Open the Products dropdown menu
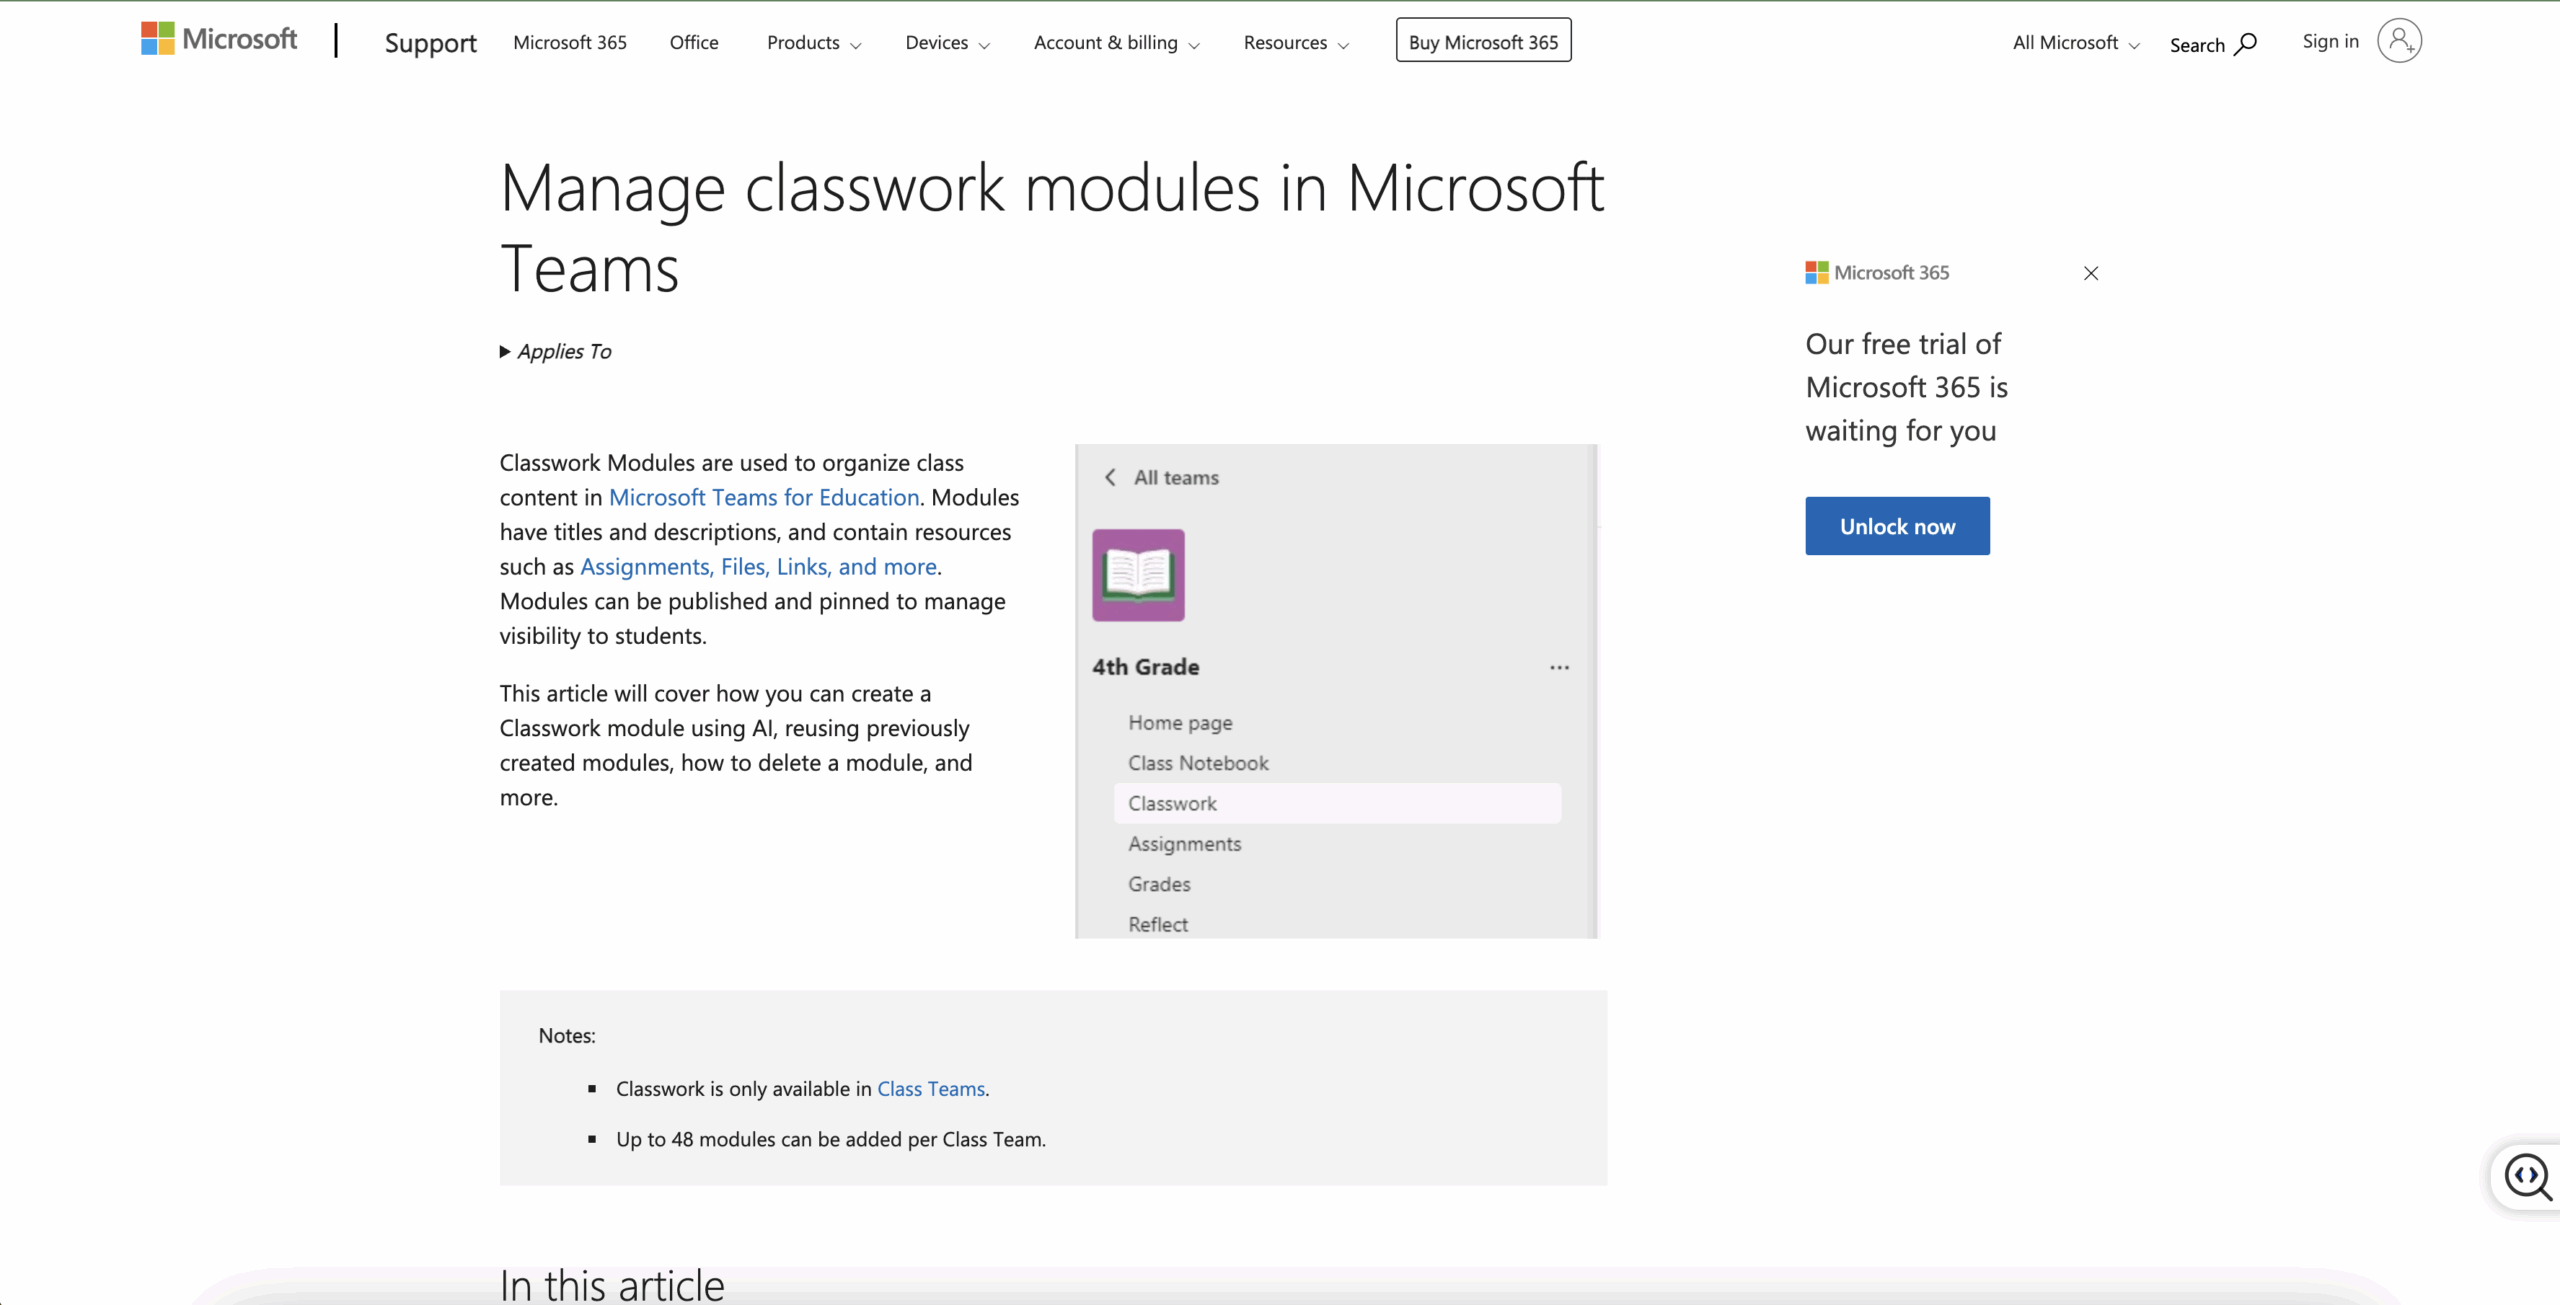The height and width of the screenshot is (1305, 2560). coord(813,43)
